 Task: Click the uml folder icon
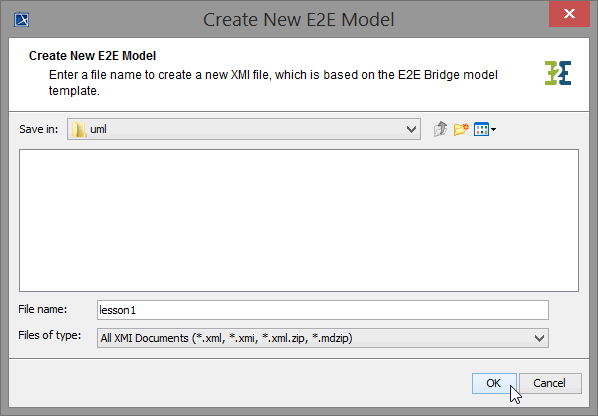tap(79, 129)
